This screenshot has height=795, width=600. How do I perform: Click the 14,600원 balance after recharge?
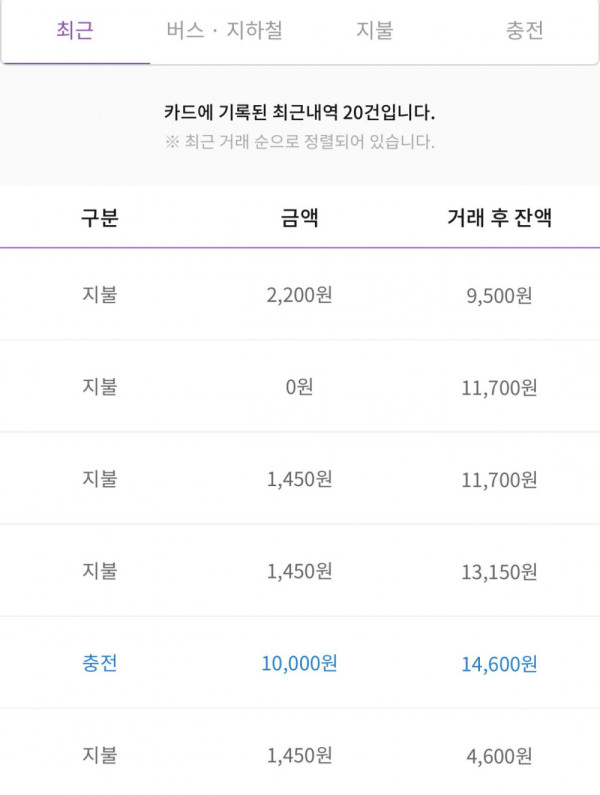500,664
